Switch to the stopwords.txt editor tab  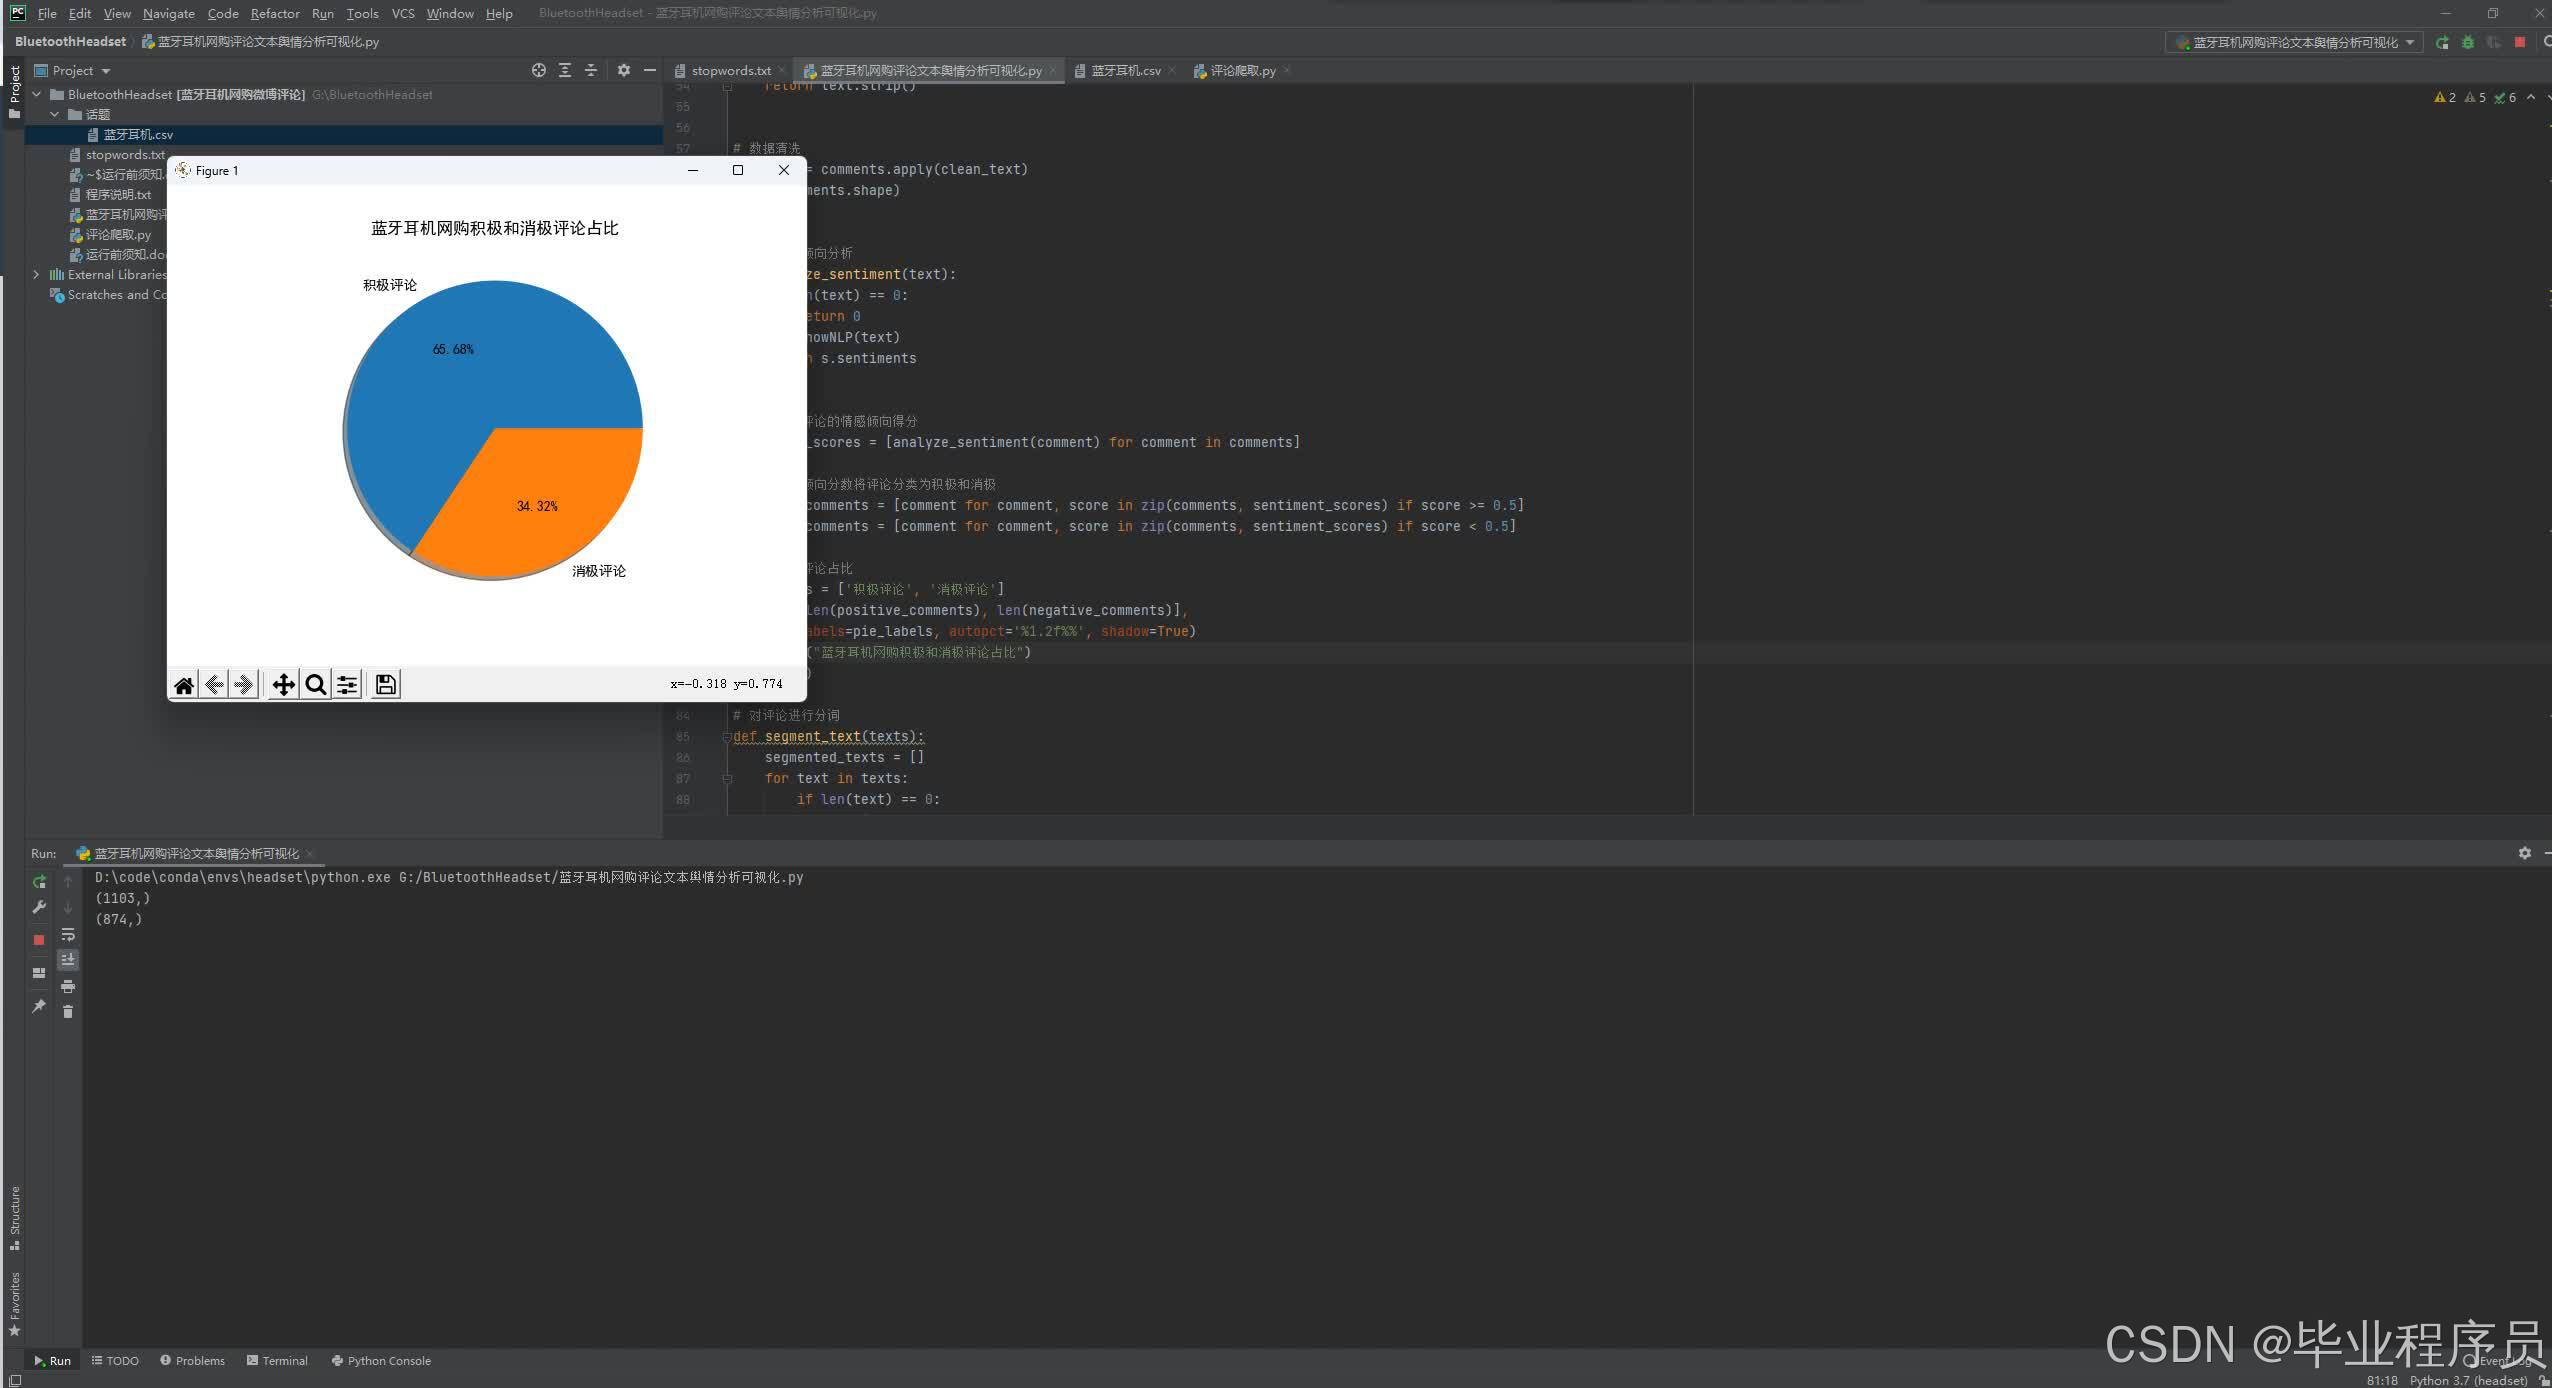[x=730, y=71]
